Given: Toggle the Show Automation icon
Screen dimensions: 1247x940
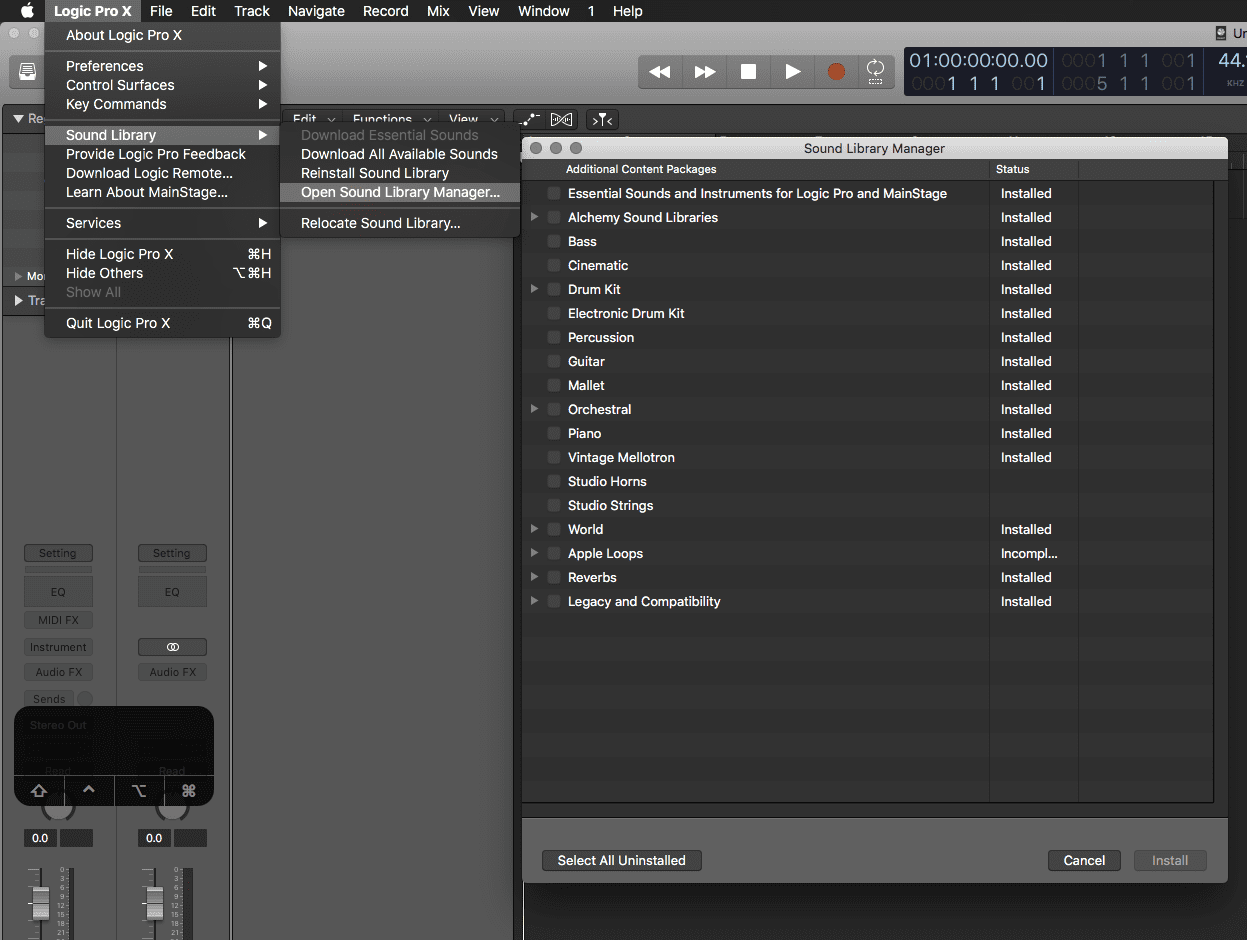Looking at the screenshot, I should point(530,120).
